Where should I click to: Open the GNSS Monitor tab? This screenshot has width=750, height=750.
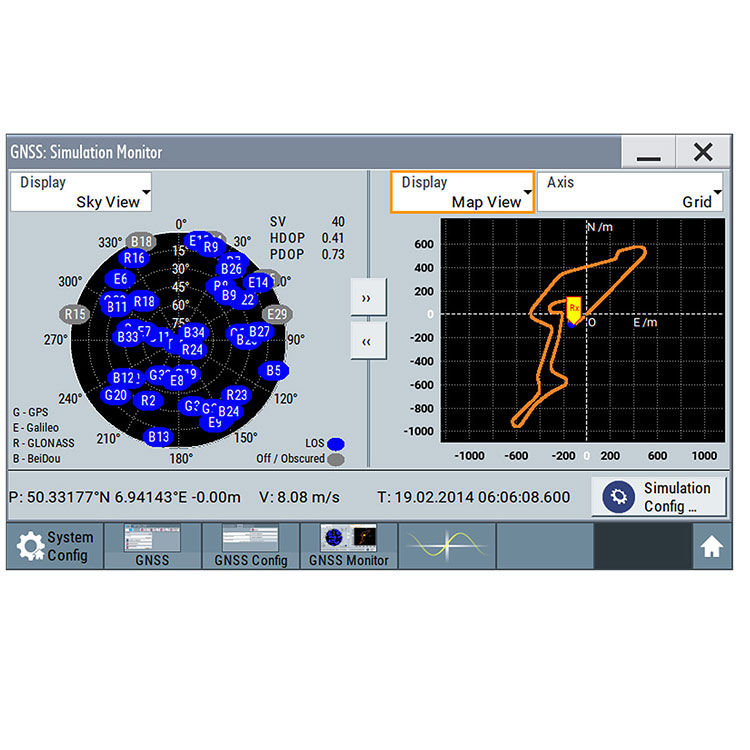(x=347, y=546)
